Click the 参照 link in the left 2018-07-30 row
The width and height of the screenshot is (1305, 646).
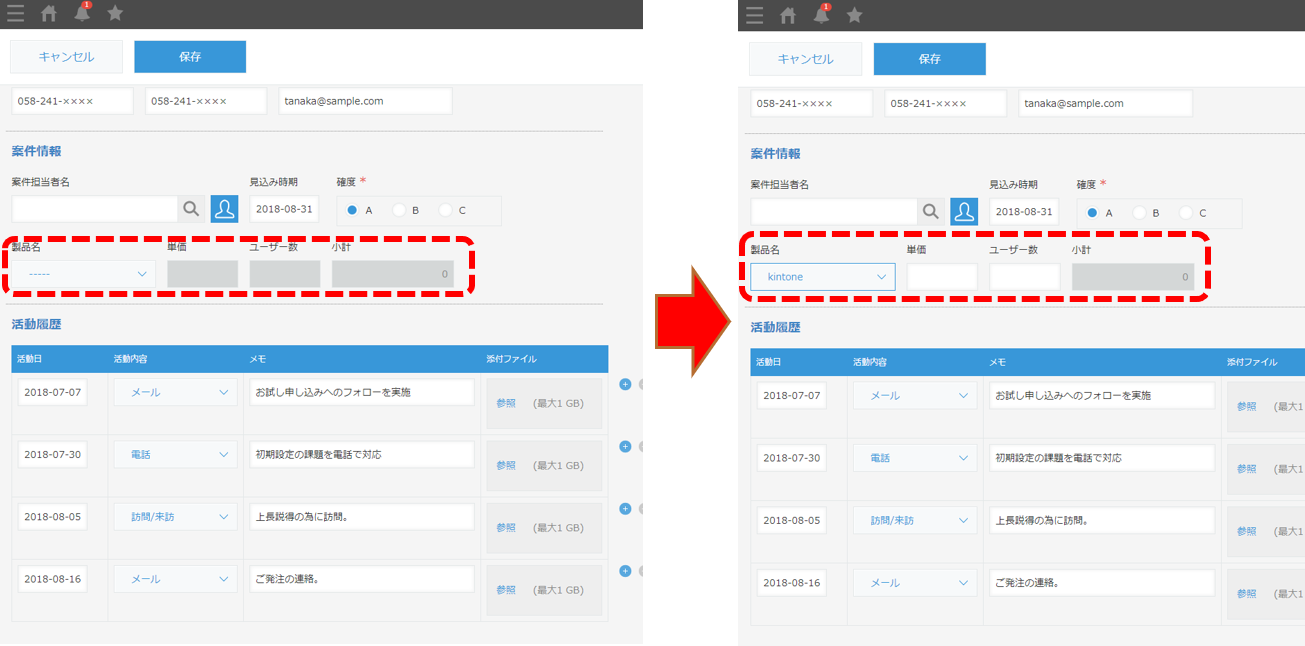click(506, 466)
